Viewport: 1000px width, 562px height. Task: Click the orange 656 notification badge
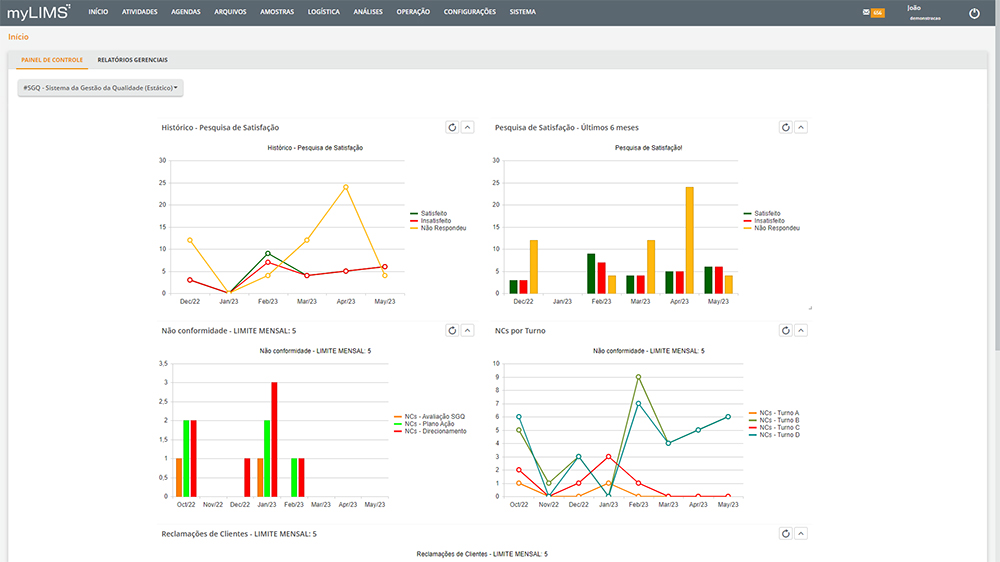[x=878, y=13]
